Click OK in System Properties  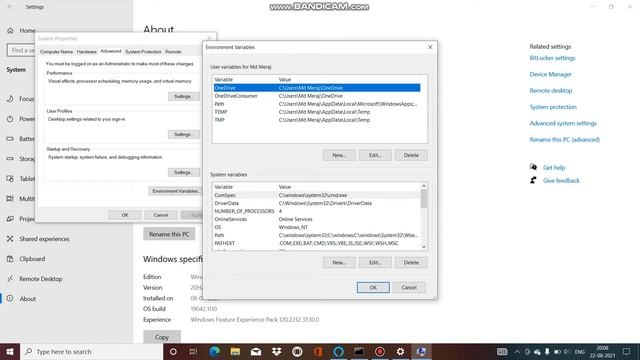[125, 215]
